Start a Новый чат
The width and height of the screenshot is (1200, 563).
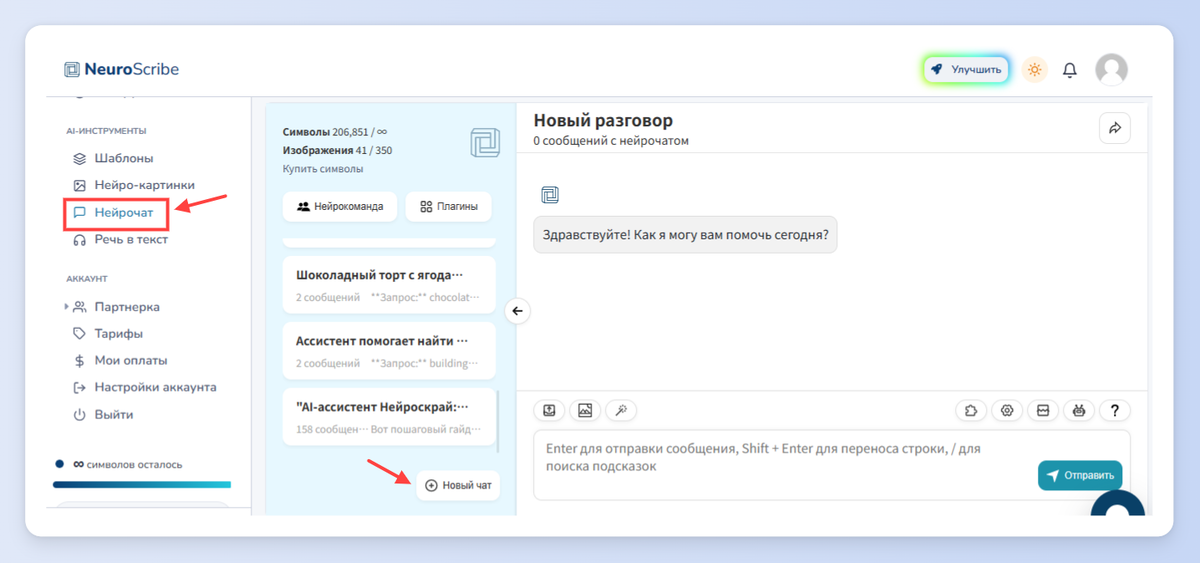click(x=458, y=485)
